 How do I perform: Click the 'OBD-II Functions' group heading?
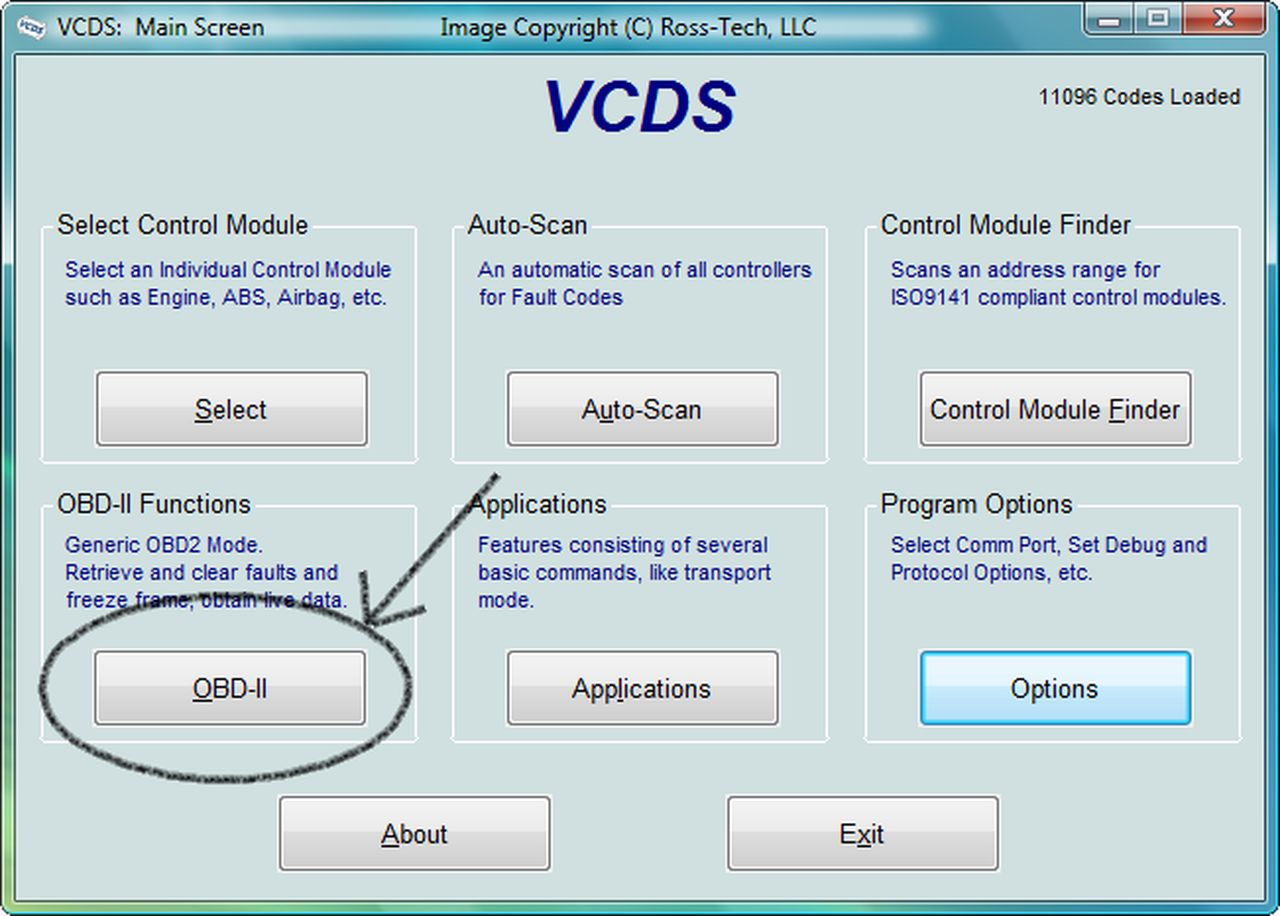154,504
